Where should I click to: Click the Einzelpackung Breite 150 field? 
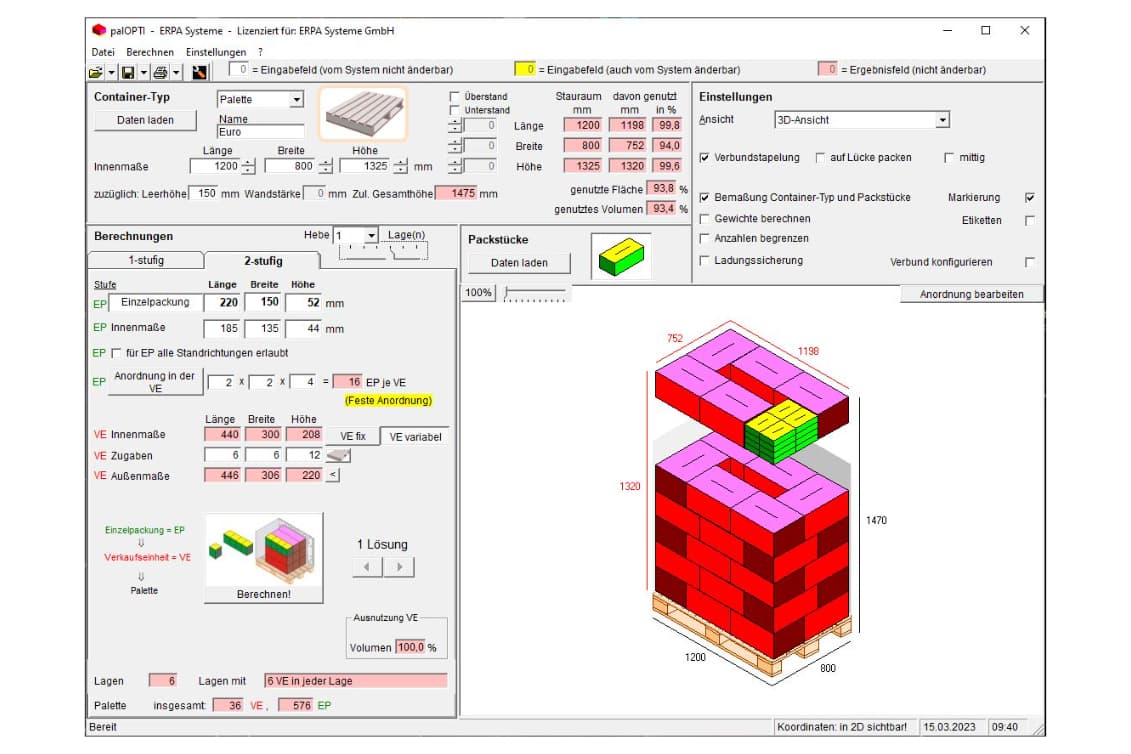[x=263, y=303]
